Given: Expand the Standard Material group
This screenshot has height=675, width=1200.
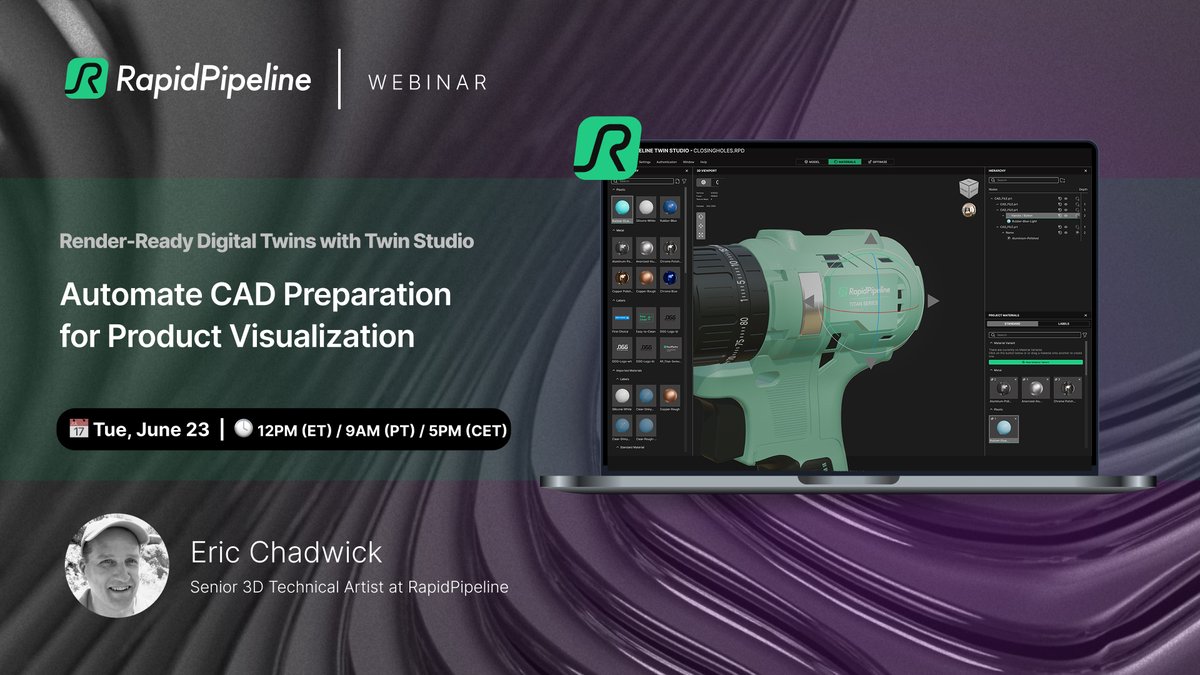Looking at the screenshot, I should coord(617,447).
